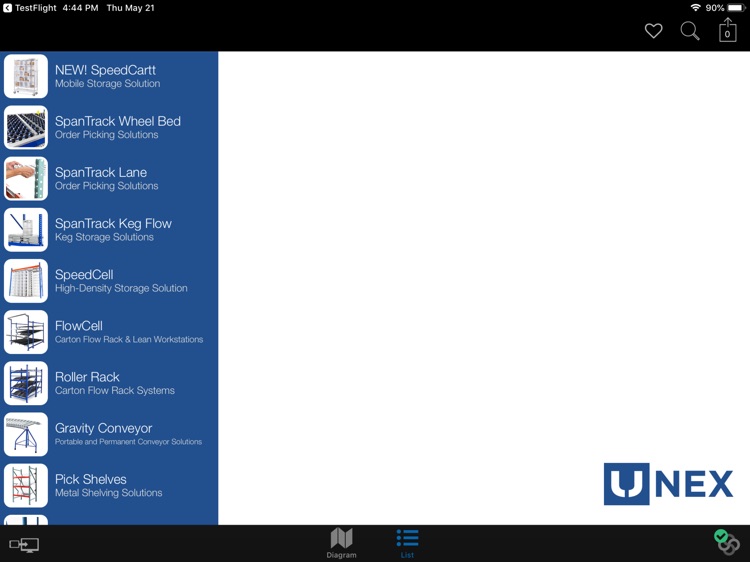Open the SpanTrack Wheel Bed thumbnail
Viewport: 750px width, 562px height.
tap(26, 127)
